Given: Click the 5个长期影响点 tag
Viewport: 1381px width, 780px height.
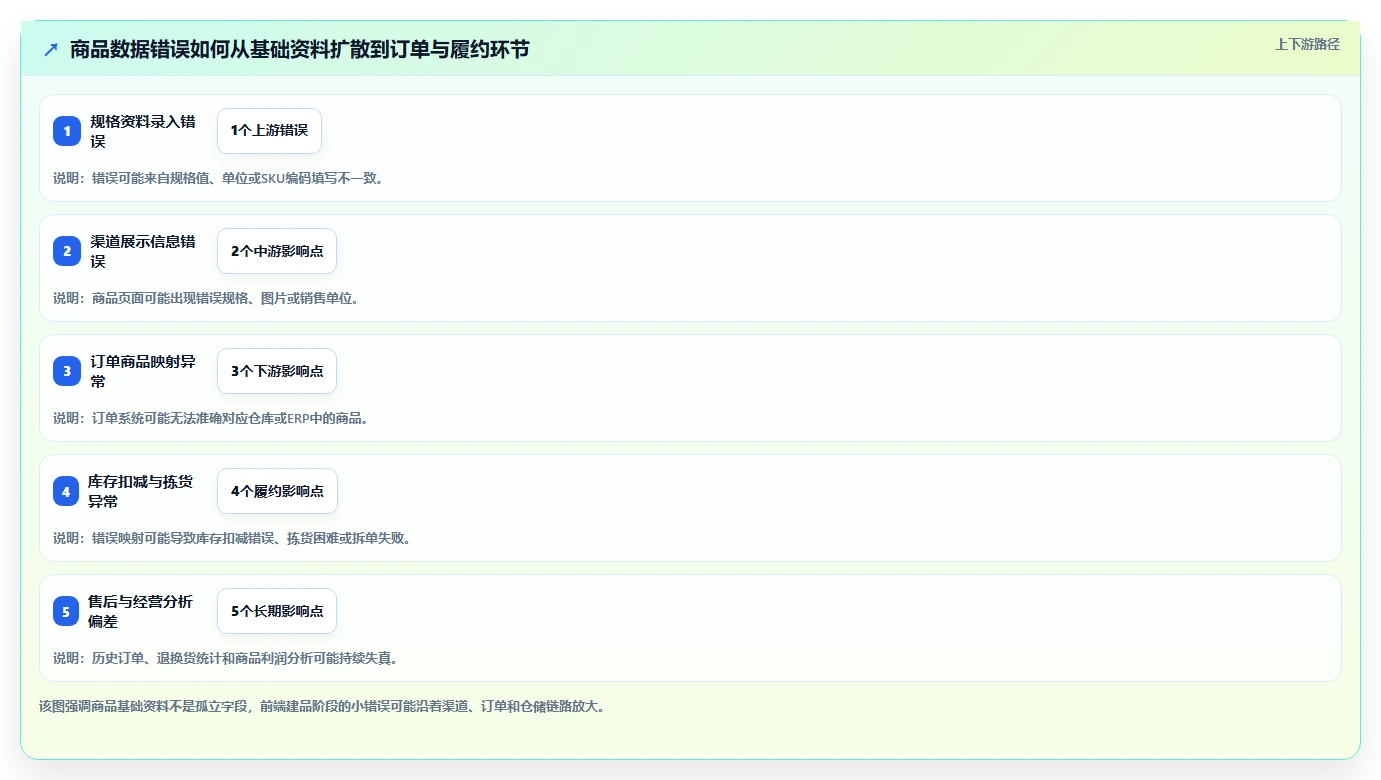Looking at the screenshot, I should 277,611.
